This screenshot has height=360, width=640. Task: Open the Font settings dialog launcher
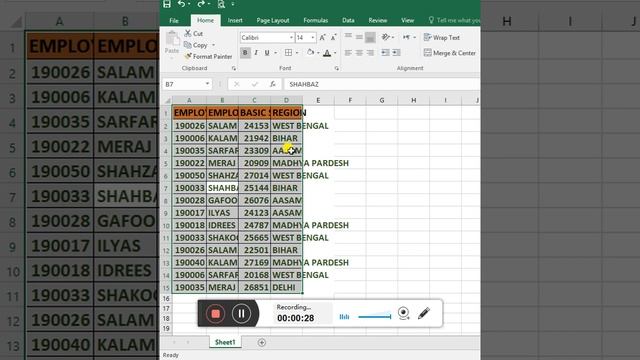click(x=337, y=69)
